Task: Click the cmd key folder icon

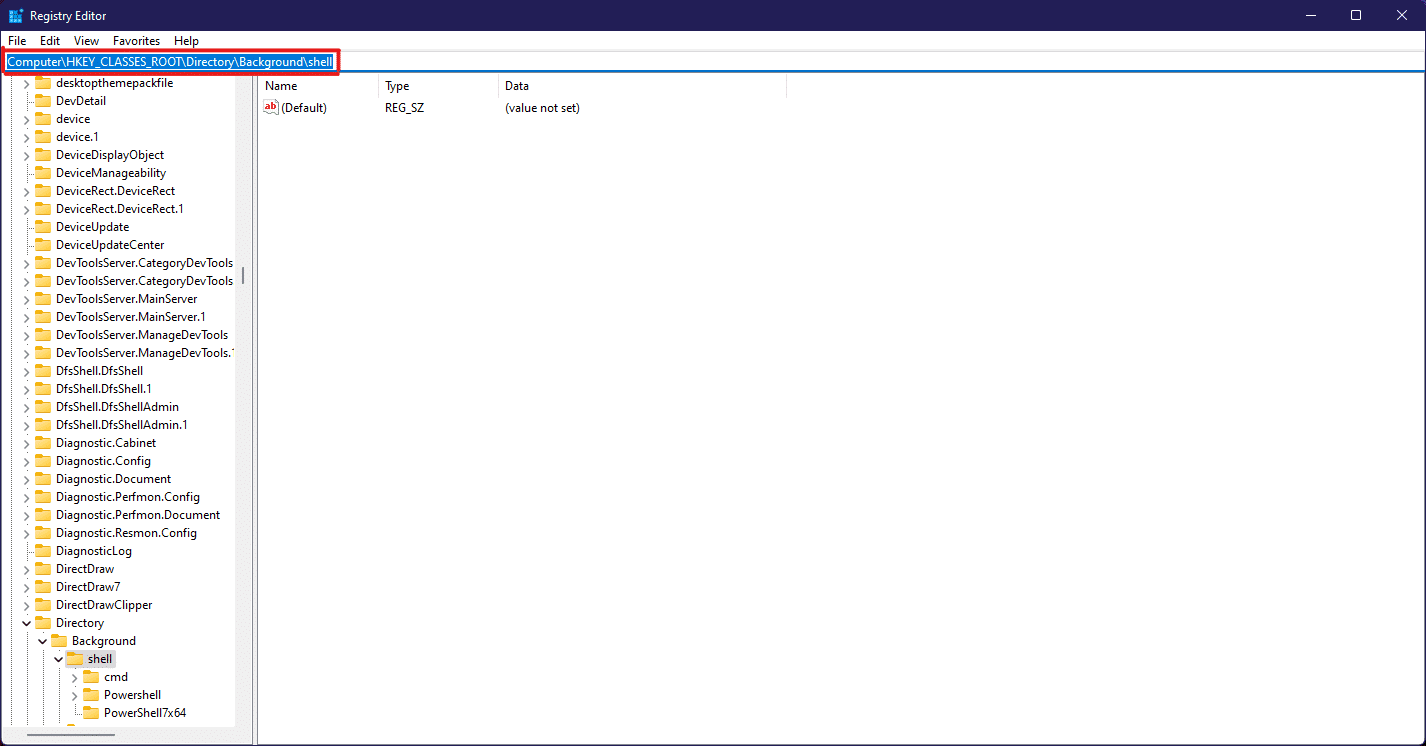Action: click(x=90, y=677)
